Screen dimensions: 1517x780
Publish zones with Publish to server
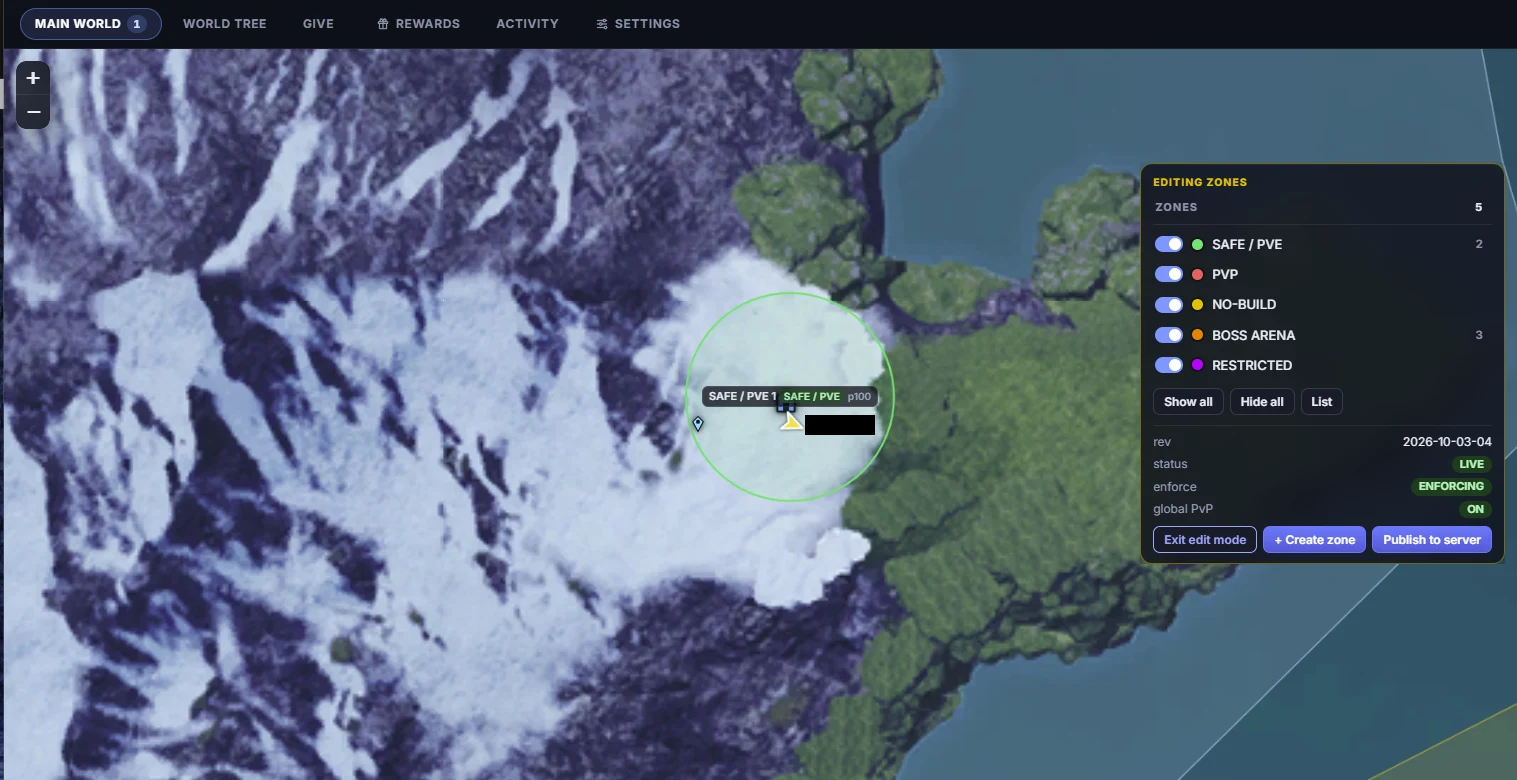coord(1432,539)
